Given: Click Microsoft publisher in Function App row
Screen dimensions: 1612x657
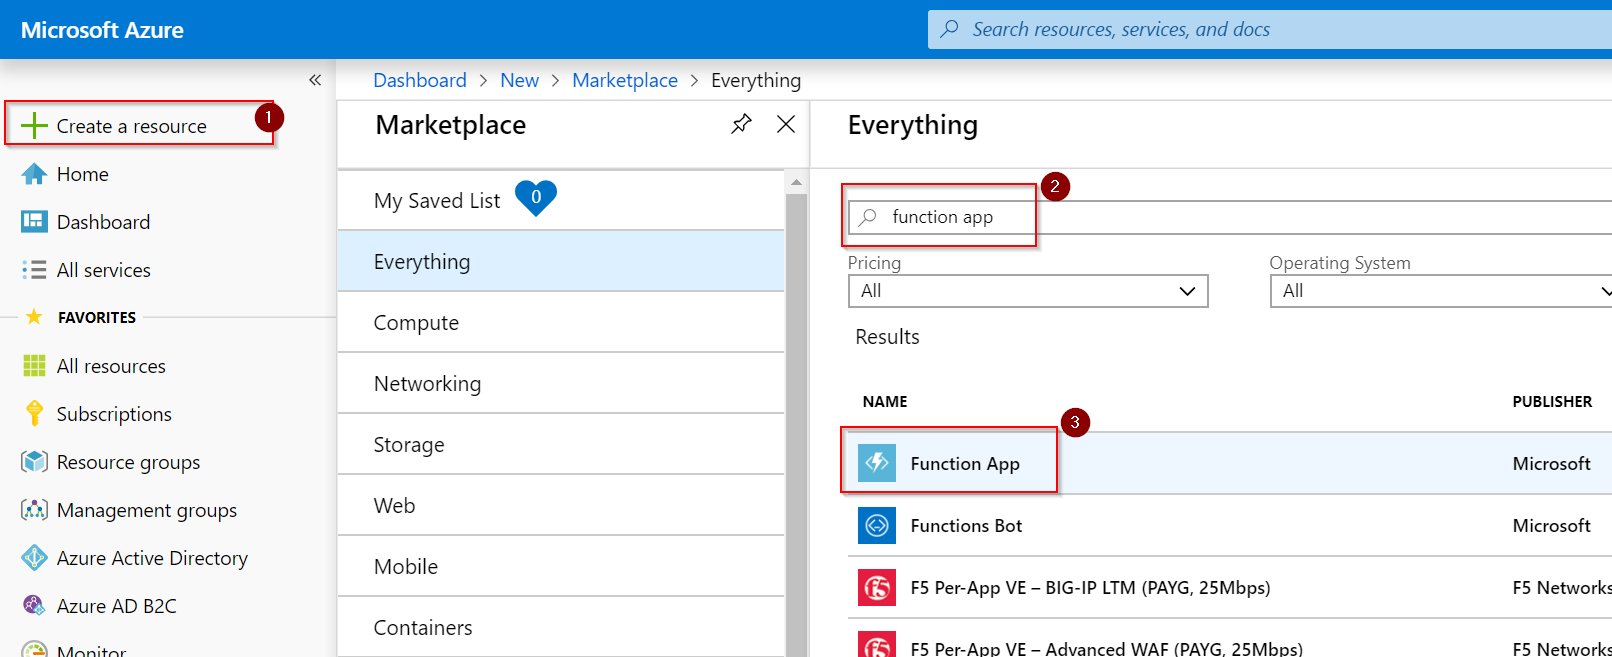Looking at the screenshot, I should (x=1551, y=463).
